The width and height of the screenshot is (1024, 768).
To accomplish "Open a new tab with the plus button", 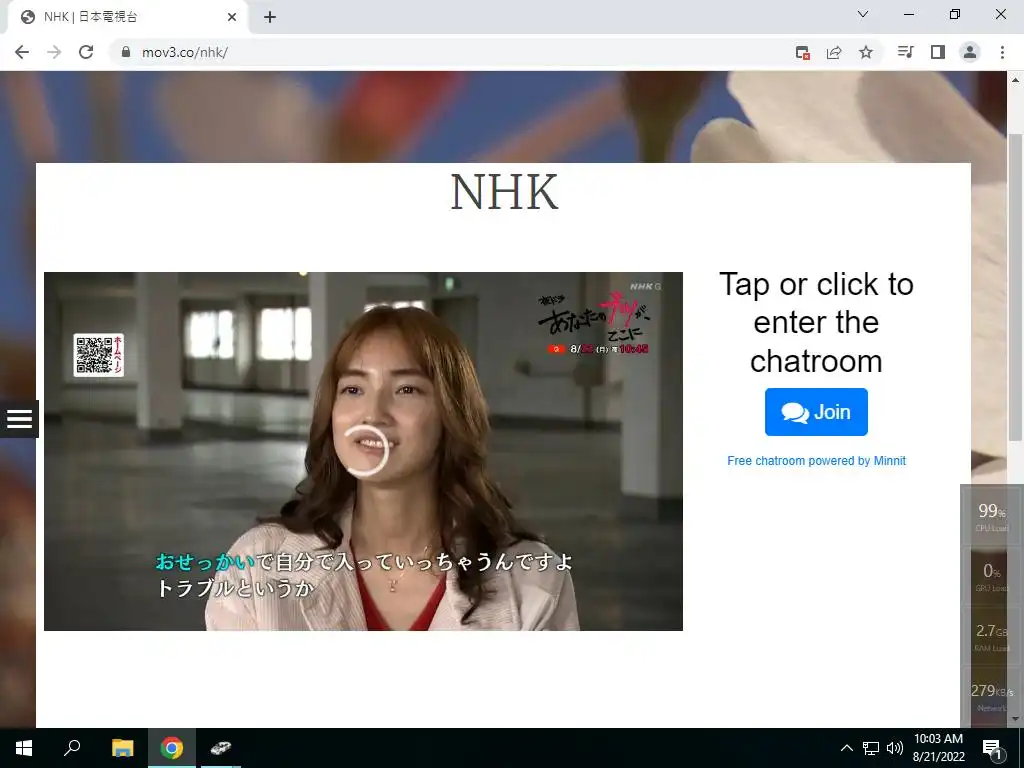I will pyautogui.click(x=270, y=17).
